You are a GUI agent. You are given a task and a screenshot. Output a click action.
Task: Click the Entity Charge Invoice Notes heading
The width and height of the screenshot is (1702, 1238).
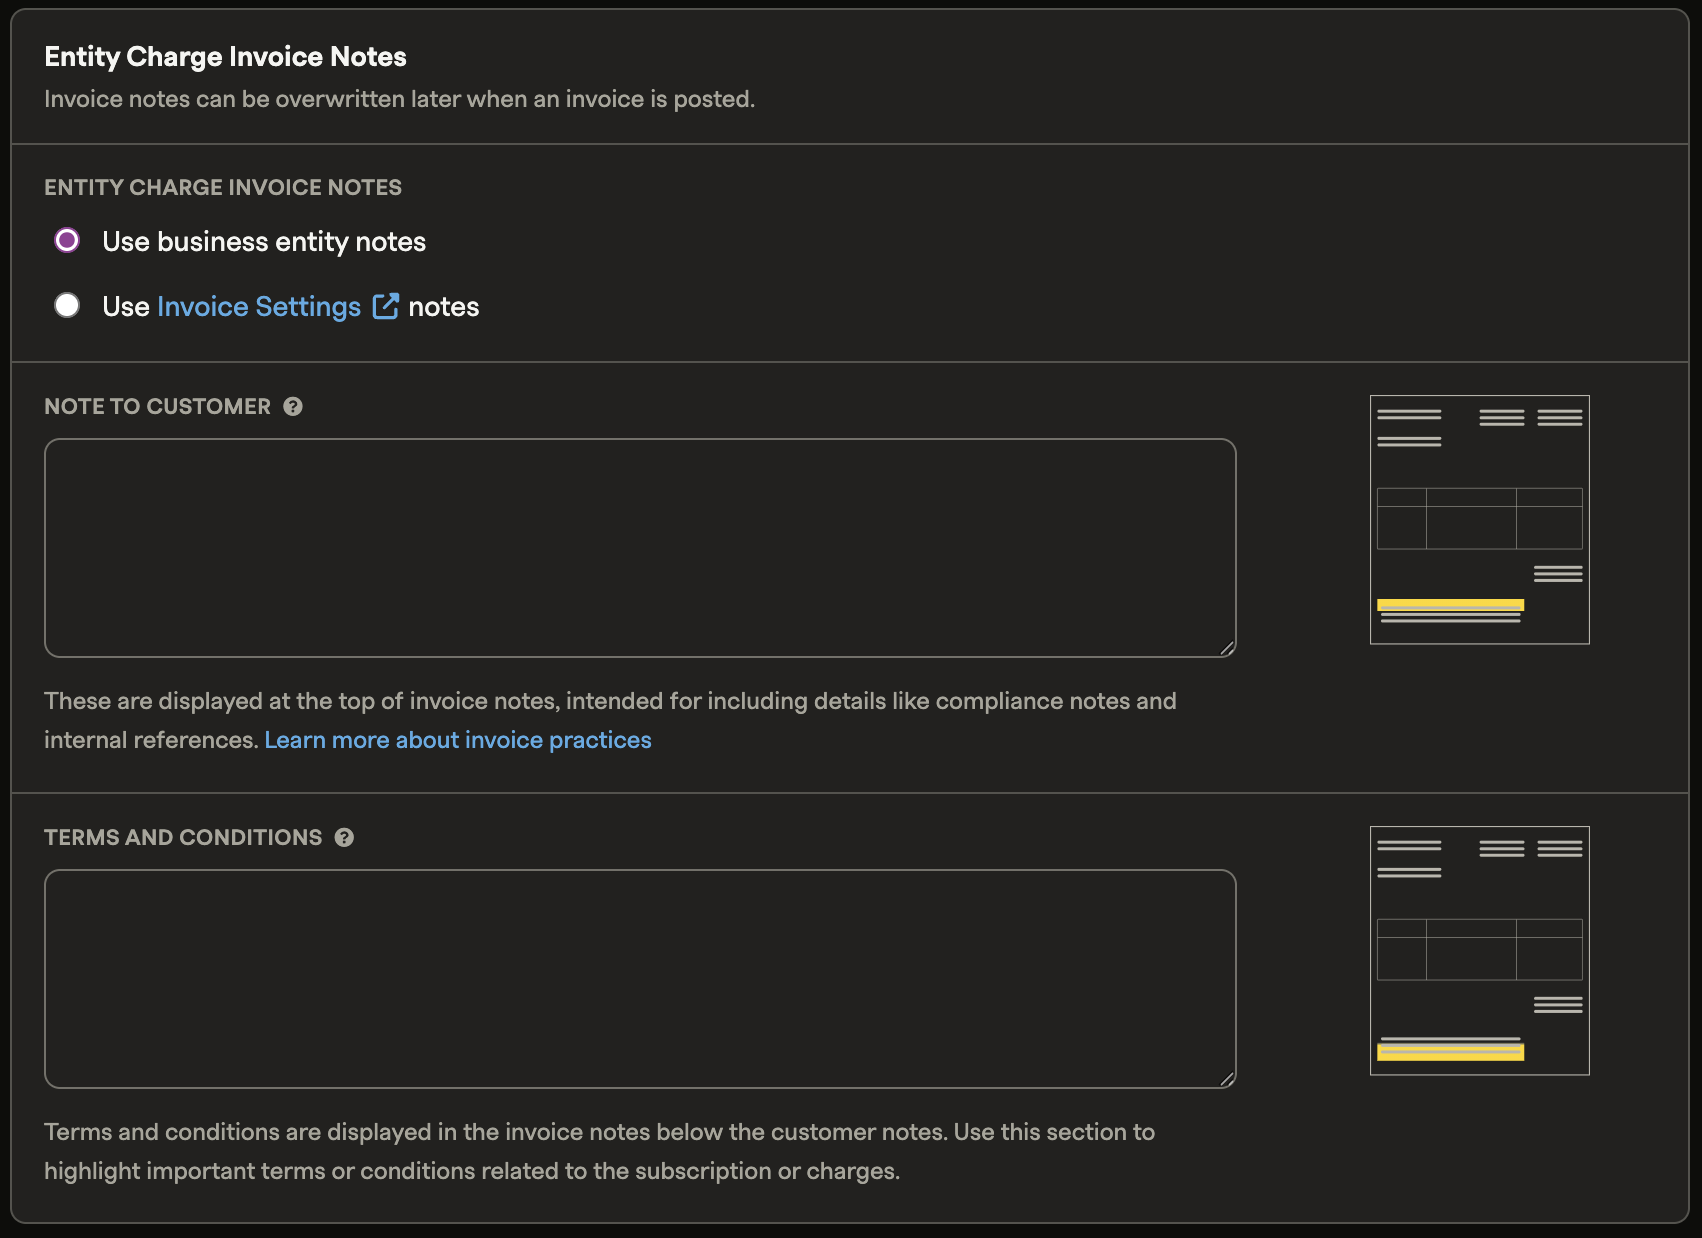[x=225, y=57]
